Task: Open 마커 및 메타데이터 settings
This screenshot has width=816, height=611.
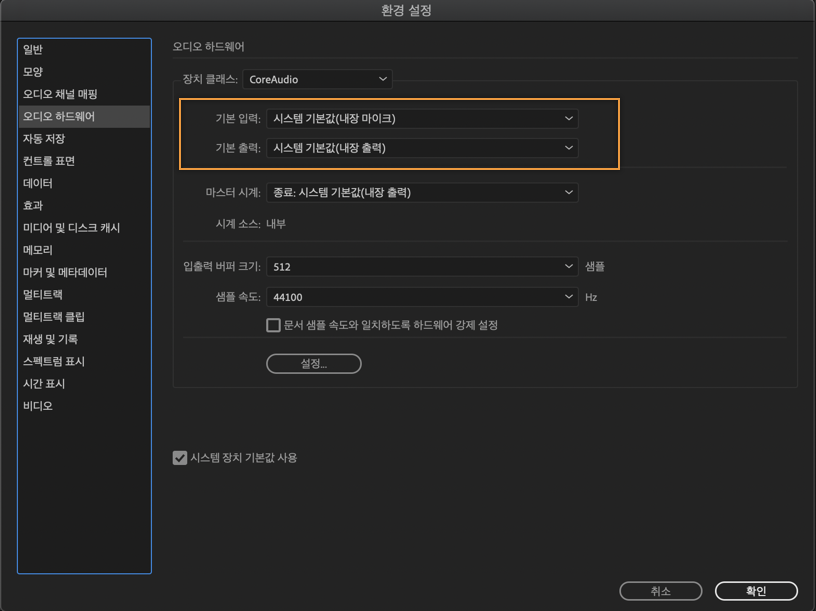Action: (84, 272)
